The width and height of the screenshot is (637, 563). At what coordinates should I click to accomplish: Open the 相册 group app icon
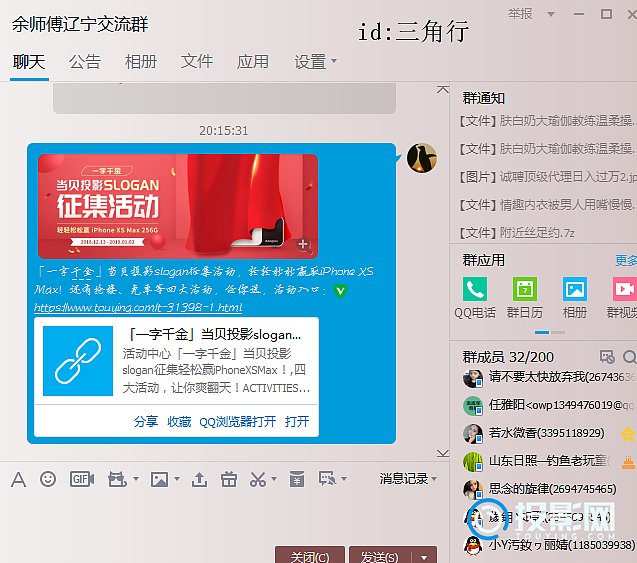[574, 289]
